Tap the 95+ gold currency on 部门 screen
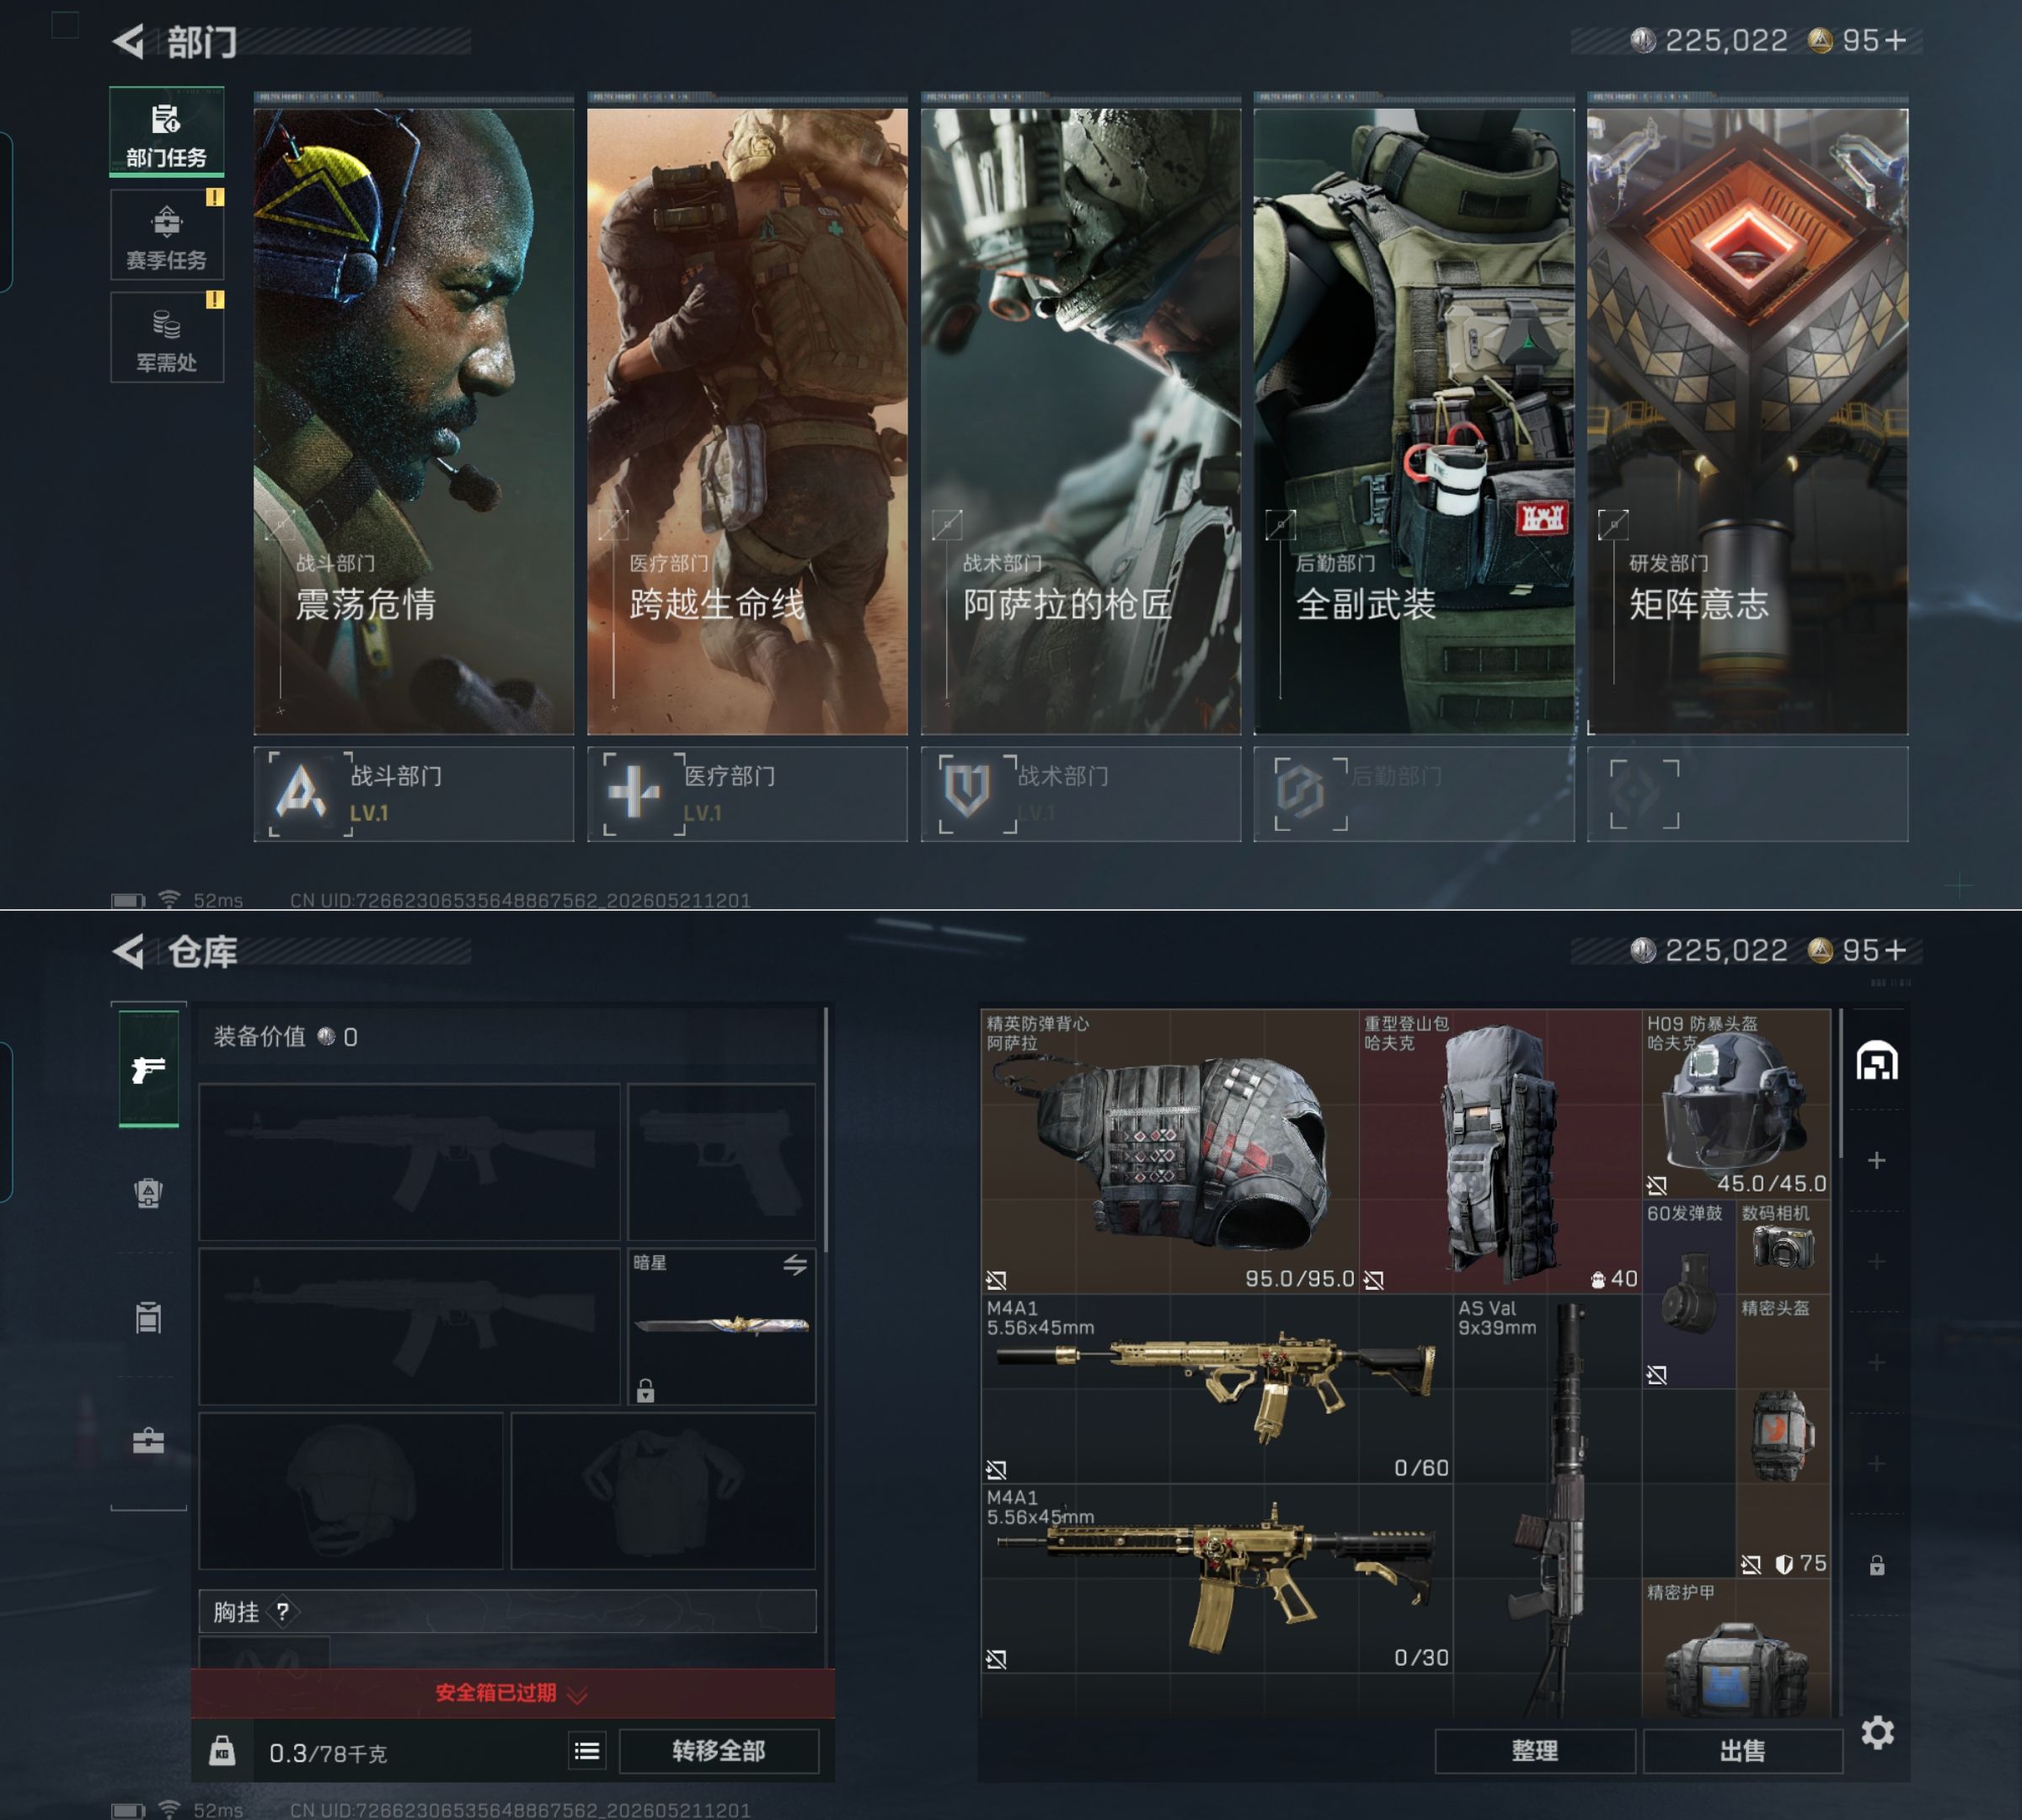This screenshot has width=2022, height=1820. tap(1857, 40)
